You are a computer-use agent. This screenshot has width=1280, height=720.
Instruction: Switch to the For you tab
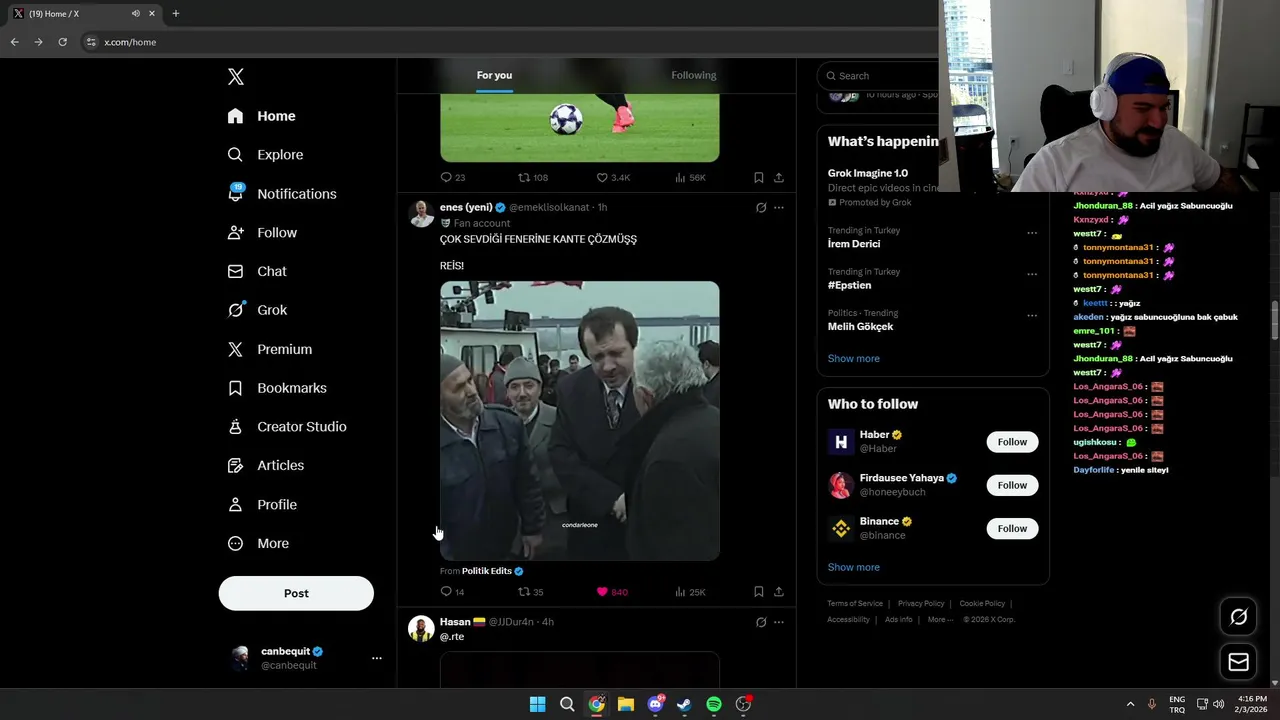pyautogui.click(x=494, y=75)
